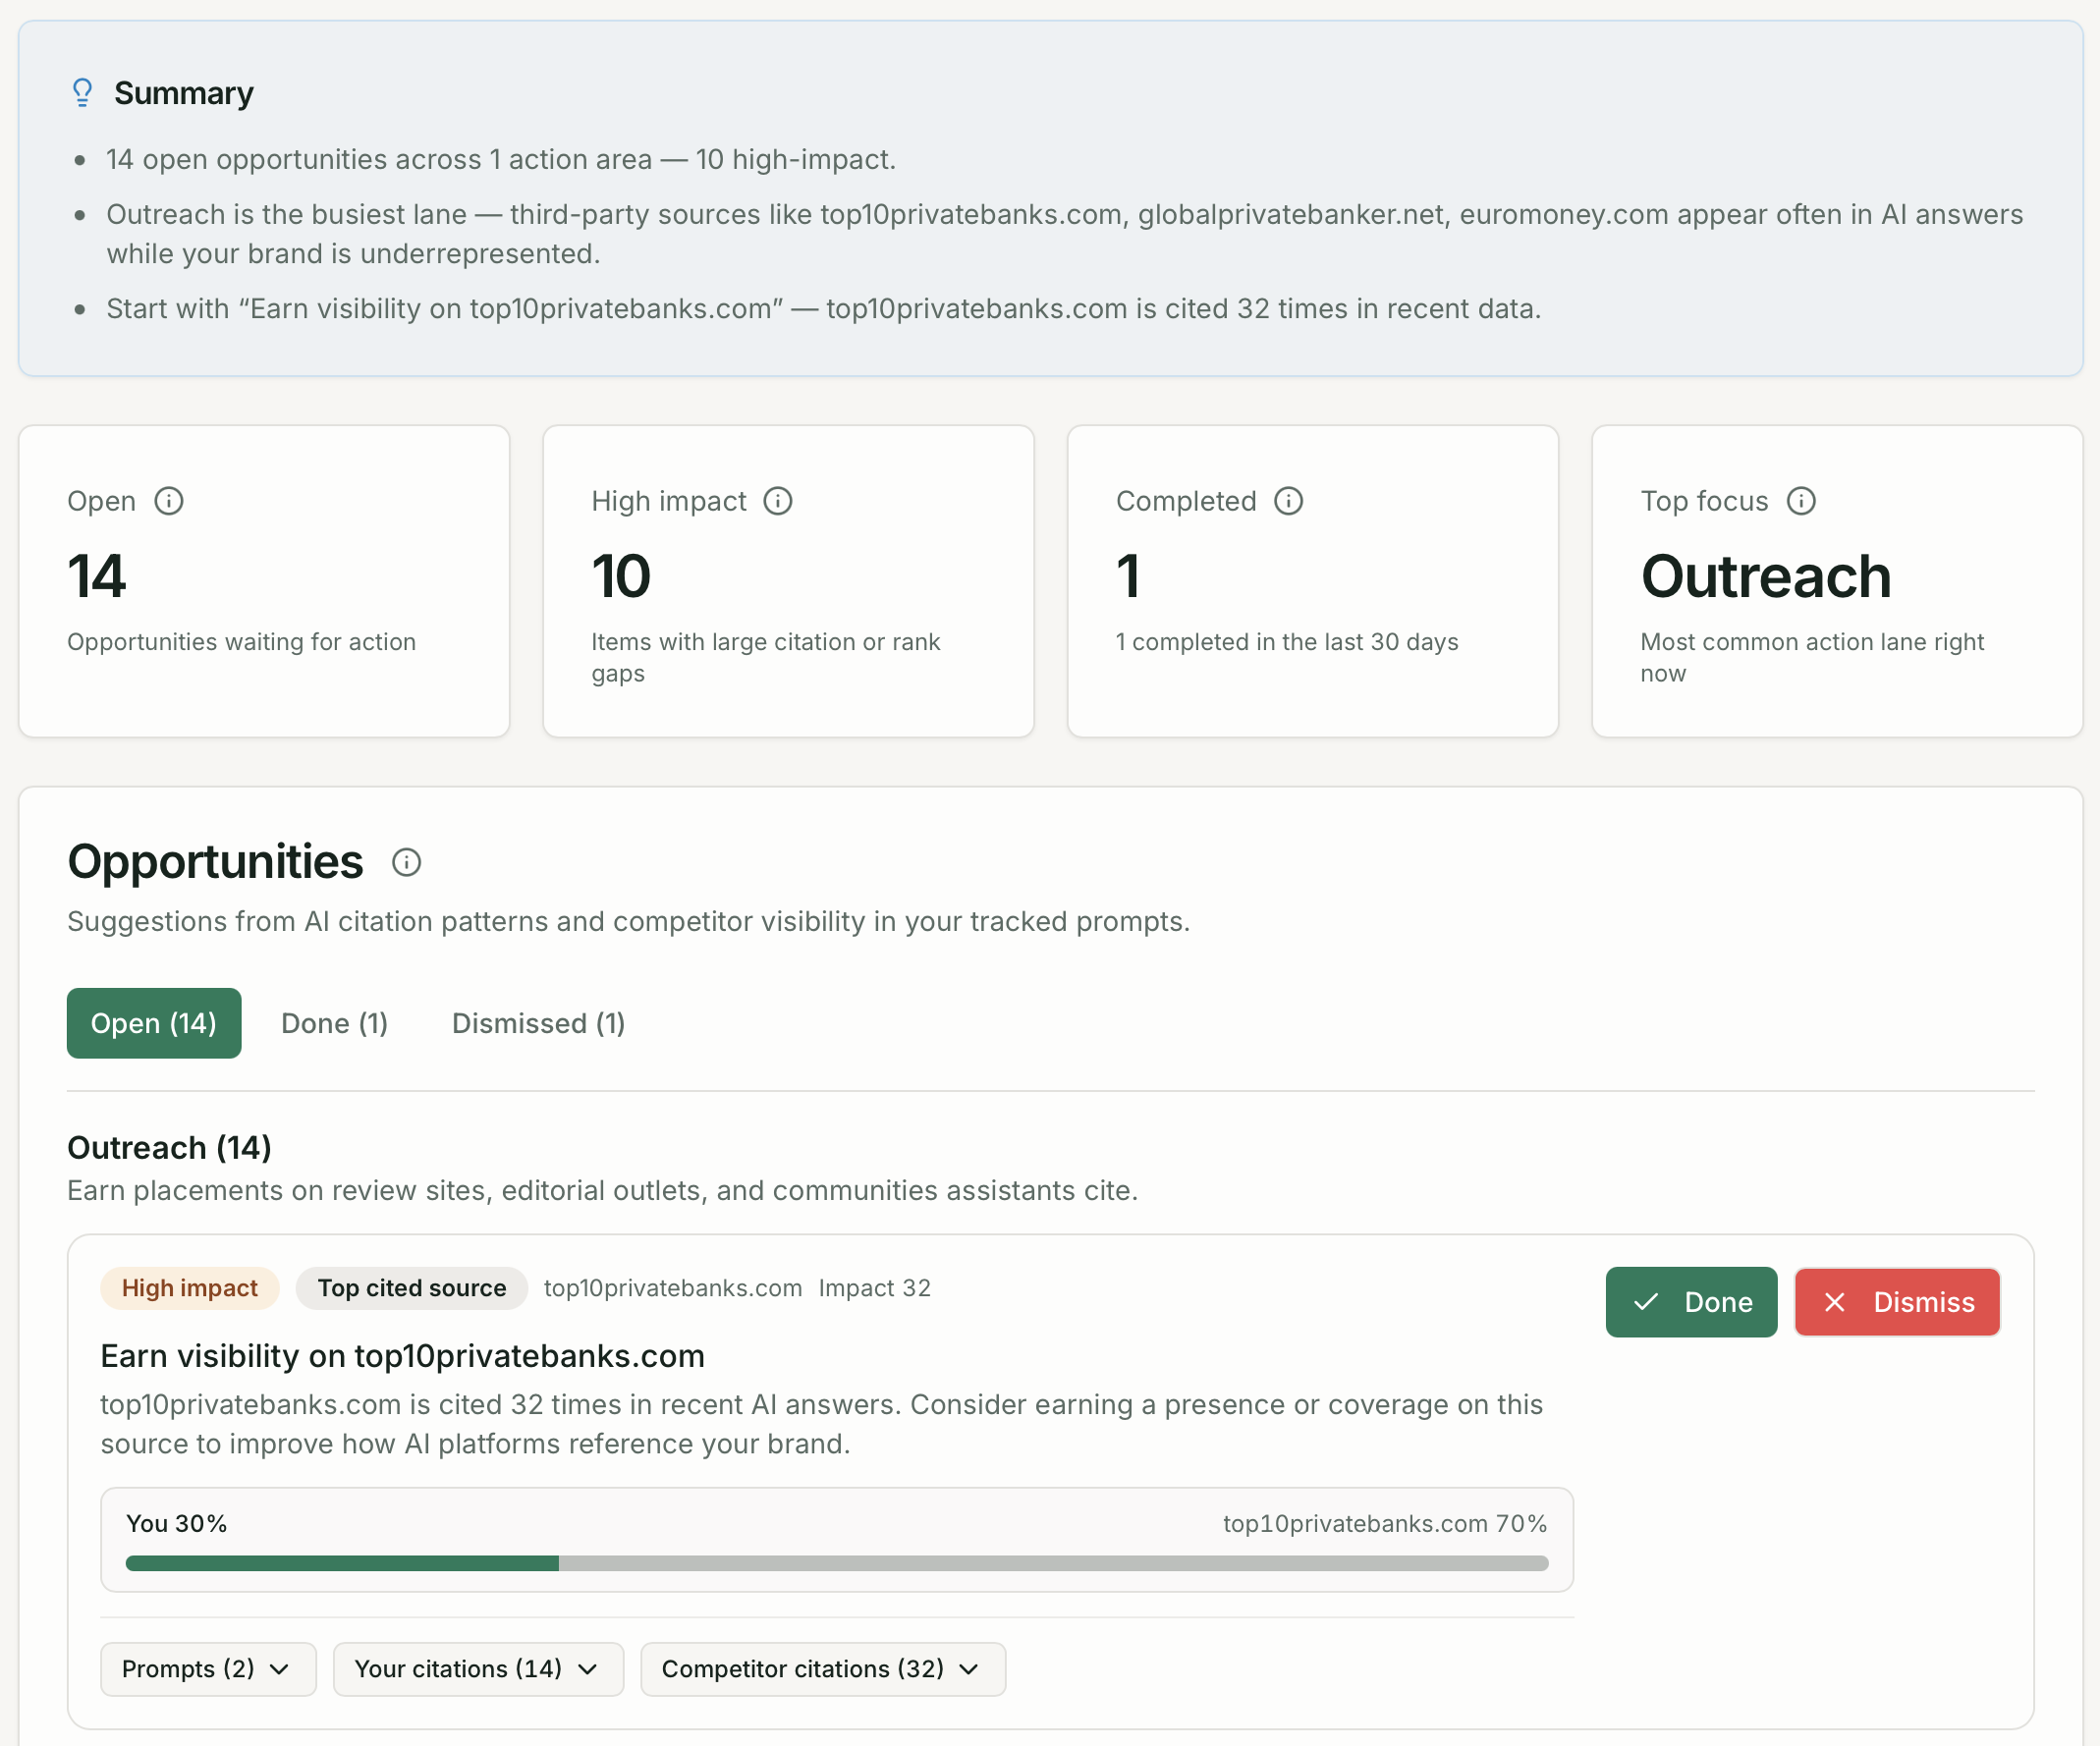
Task: Expand the Competitor citations (32) dropdown
Action: click(x=823, y=1669)
